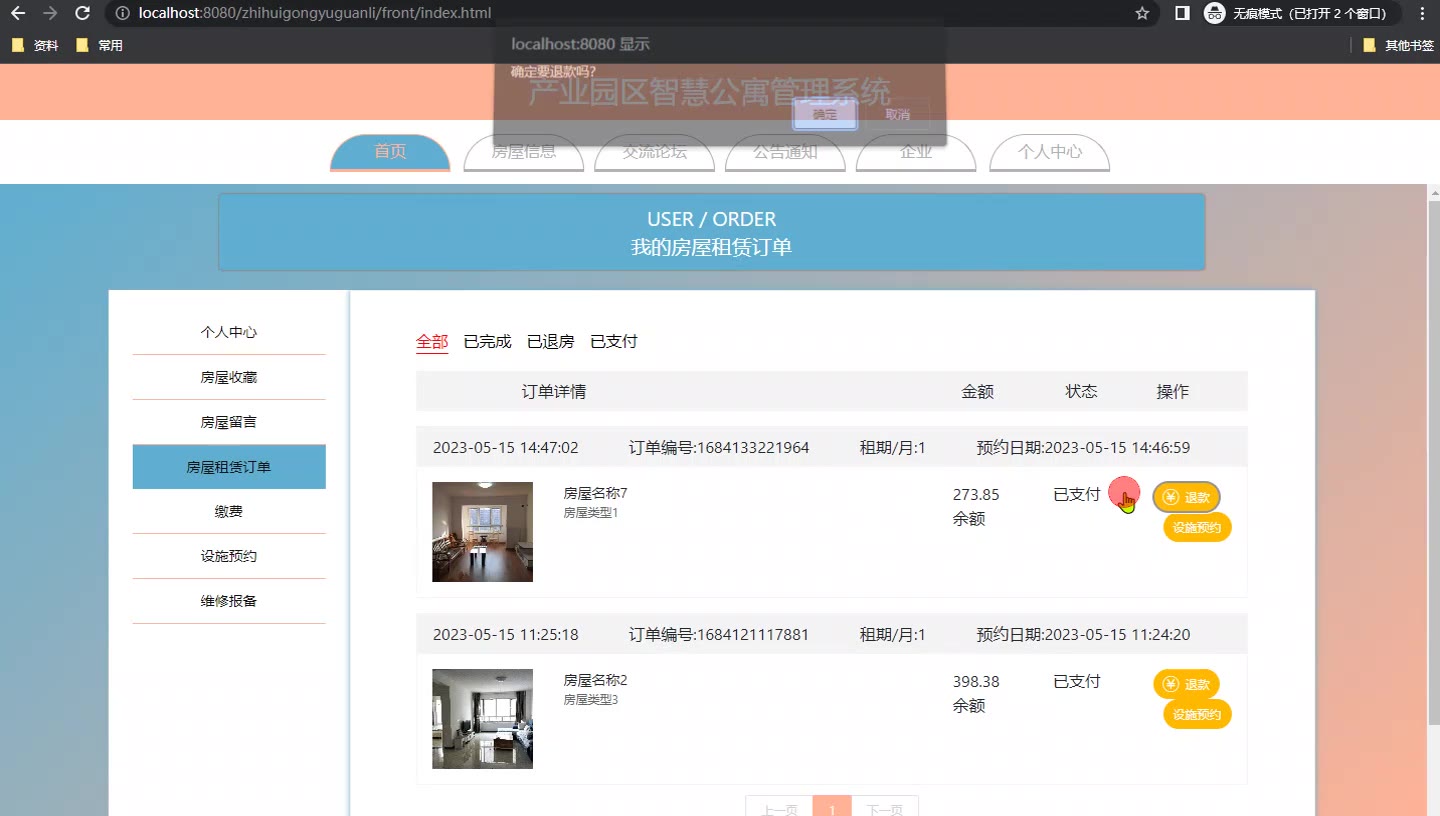Click the 上一页 pagination button
This screenshot has width=1440, height=816.
pyautogui.click(x=779, y=806)
